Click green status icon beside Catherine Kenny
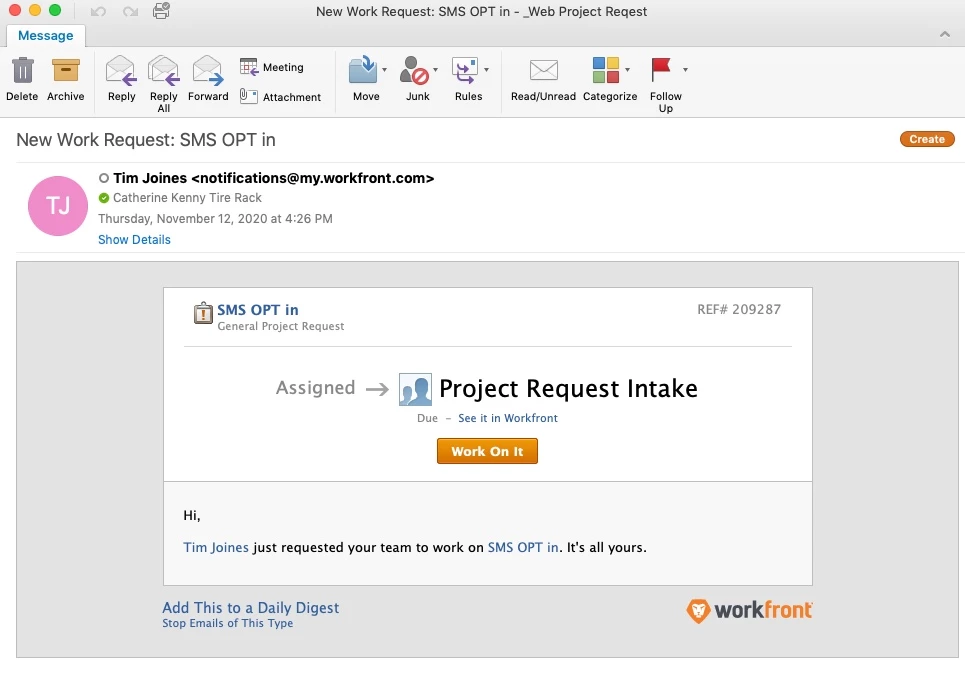This screenshot has width=965, height=674. click(x=104, y=198)
